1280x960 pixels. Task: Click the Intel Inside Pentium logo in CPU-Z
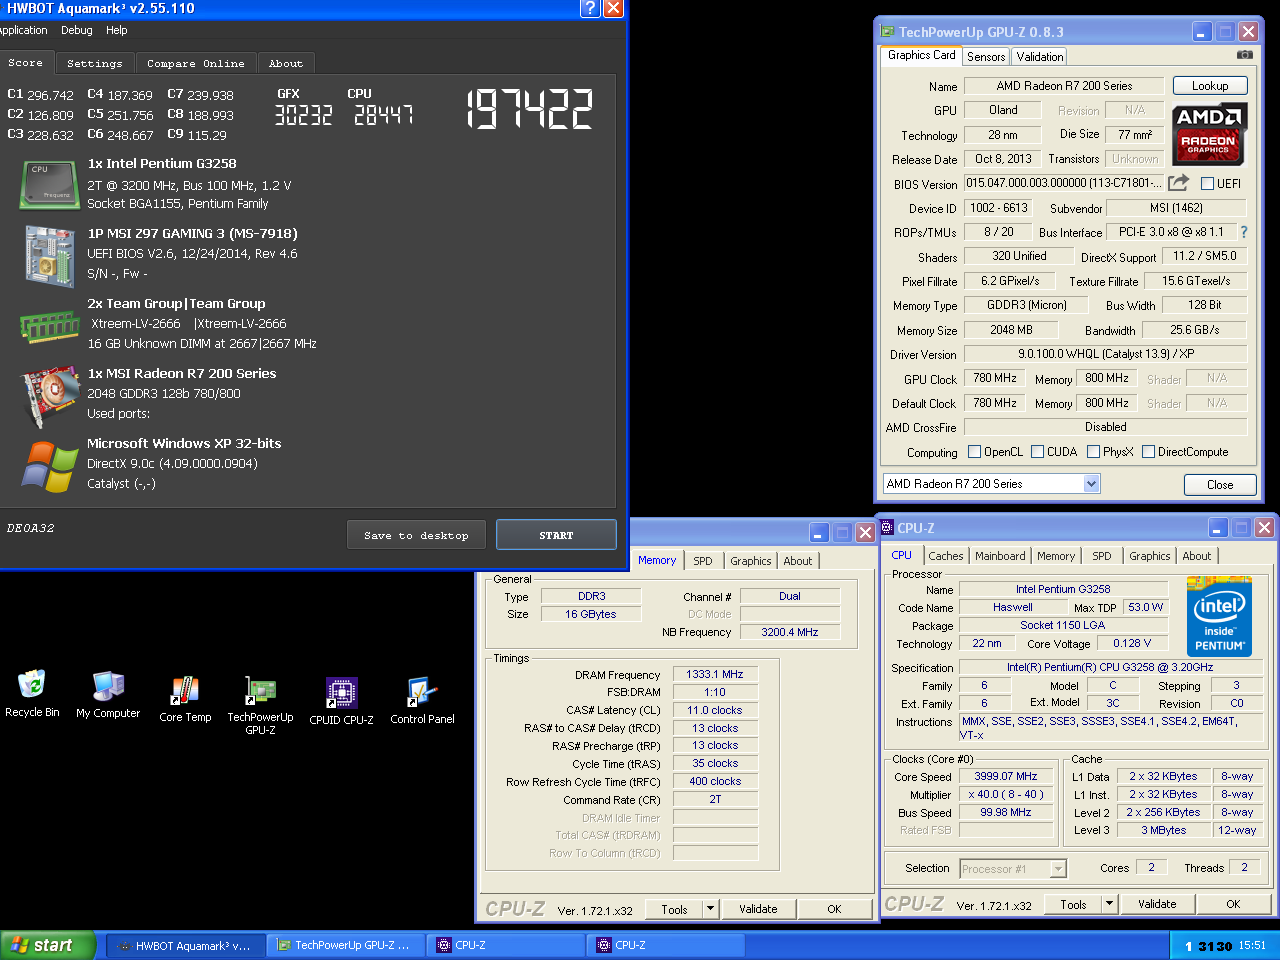click(x=1219, y=615)
